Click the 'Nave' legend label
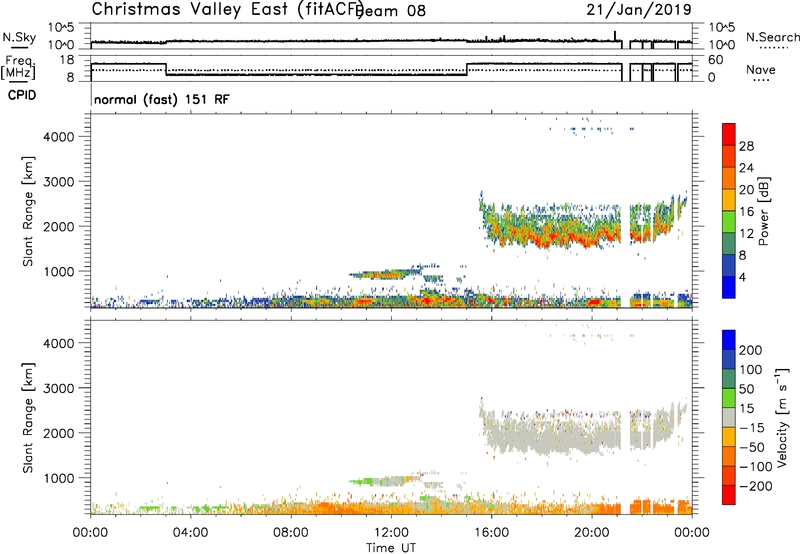The width and height of the screenshot is (800, 554). point(760,70)
